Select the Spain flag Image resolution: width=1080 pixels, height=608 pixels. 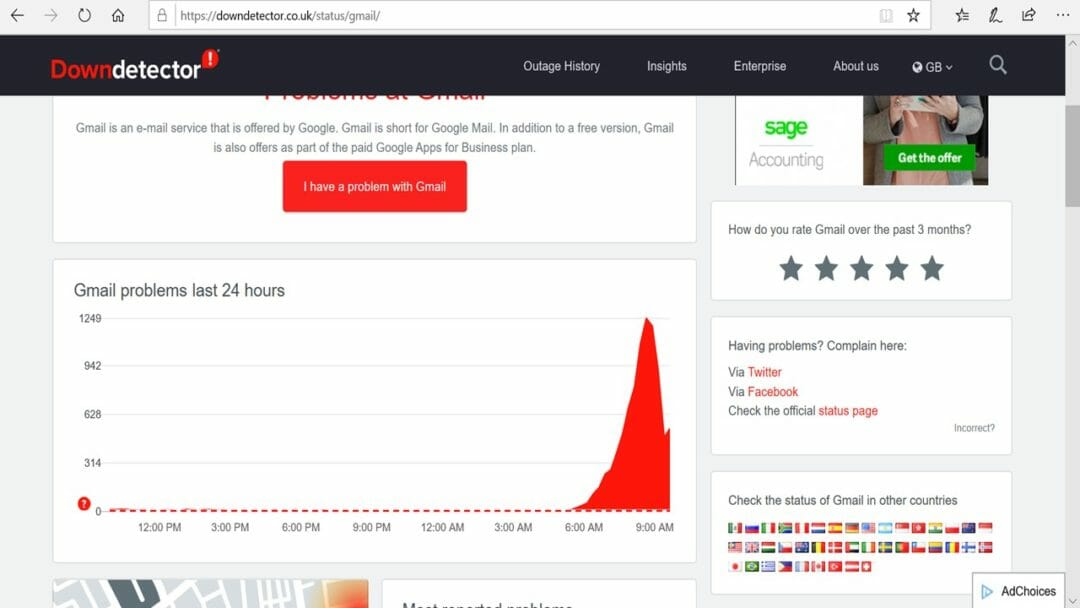tap(835, 528)
